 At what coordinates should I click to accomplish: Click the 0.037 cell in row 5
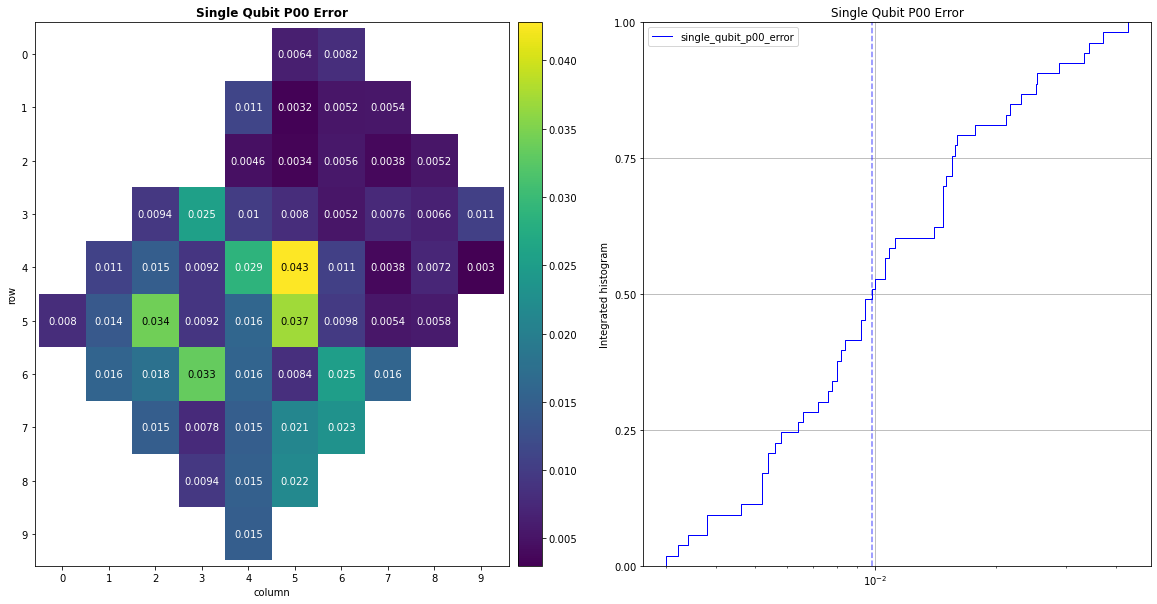295,321
